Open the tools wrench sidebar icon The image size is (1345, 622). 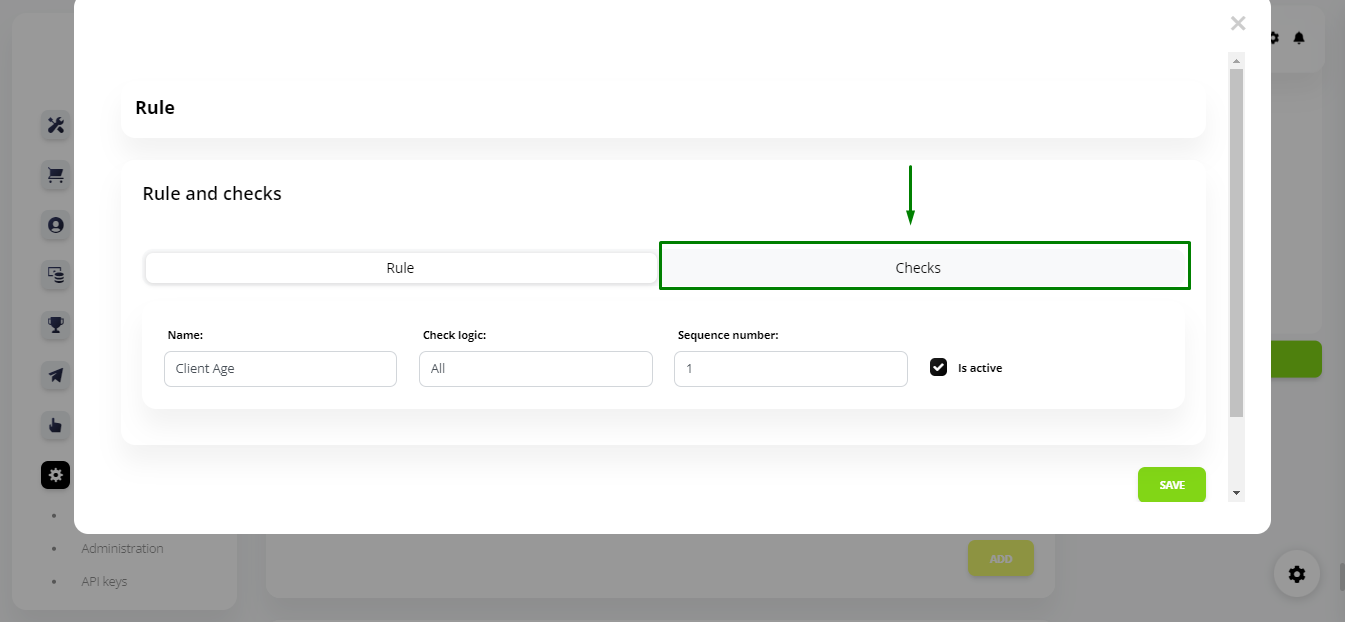55,125
